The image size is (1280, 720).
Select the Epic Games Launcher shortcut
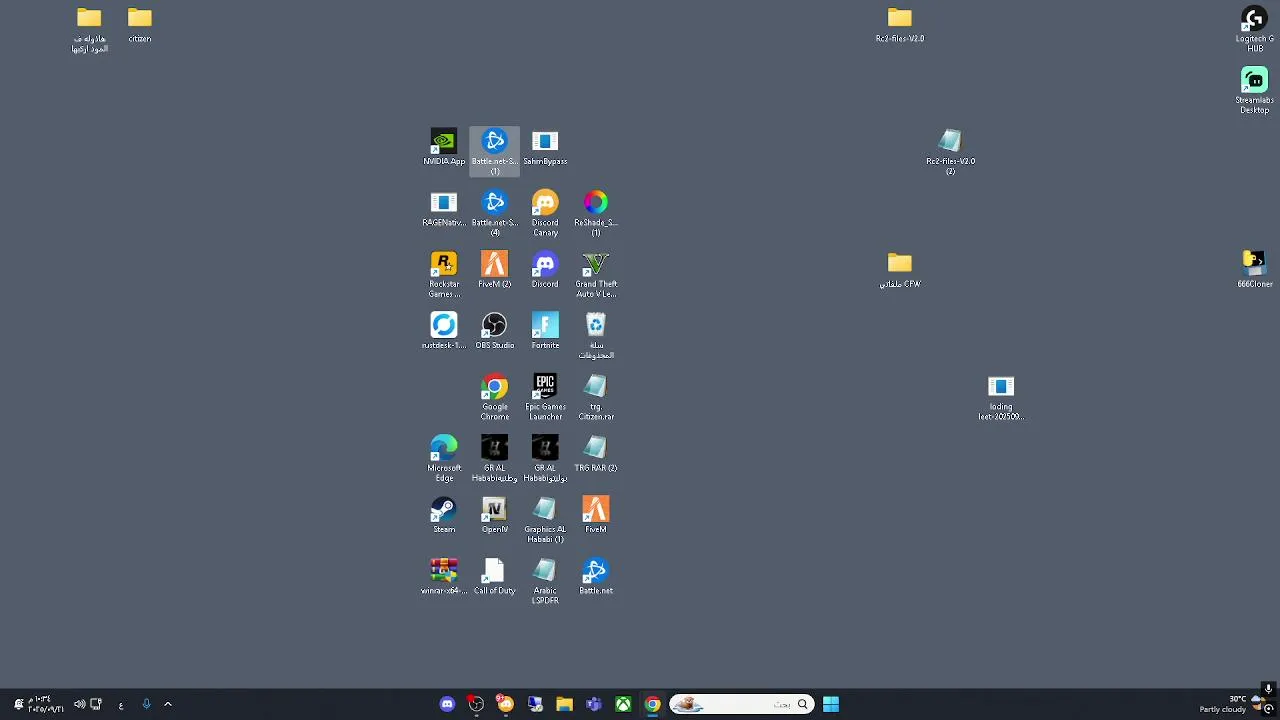[x=545, y=396]
